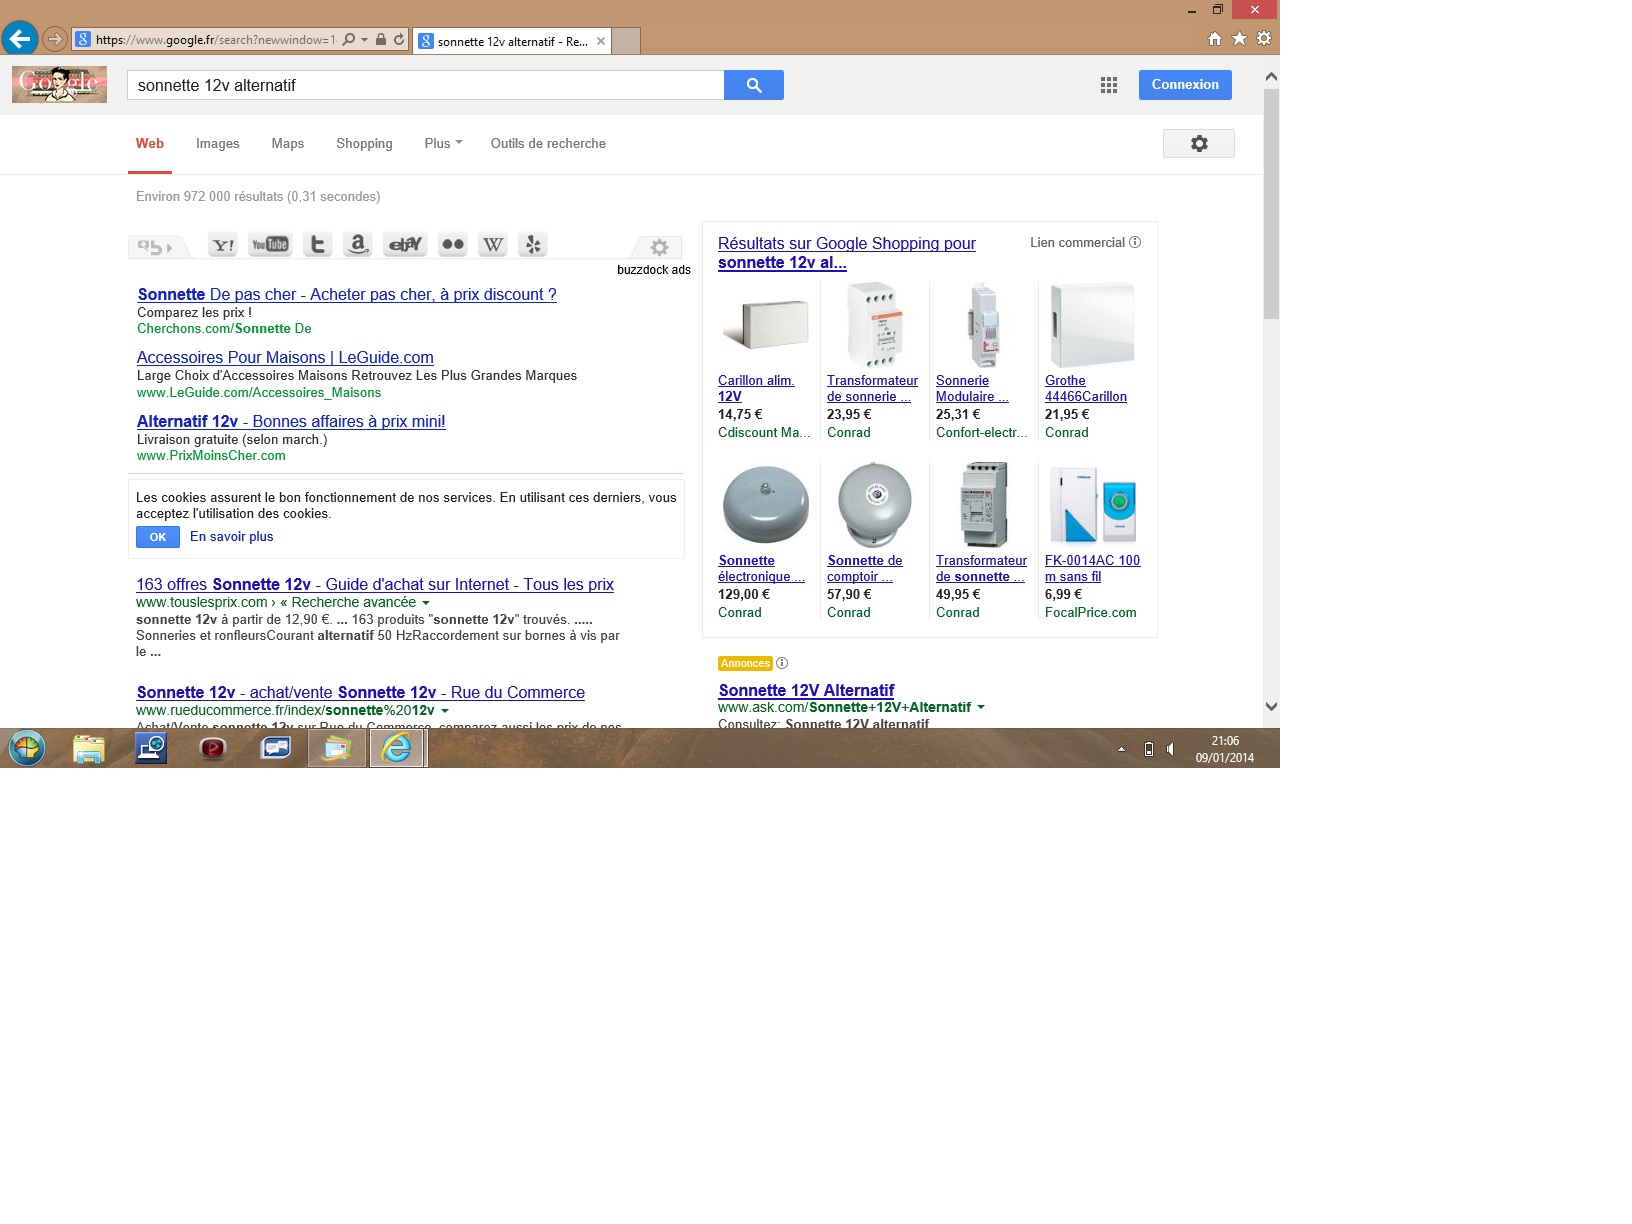Open Buzzdock settings gear
1632x1224 pixels.
[659, 247]
